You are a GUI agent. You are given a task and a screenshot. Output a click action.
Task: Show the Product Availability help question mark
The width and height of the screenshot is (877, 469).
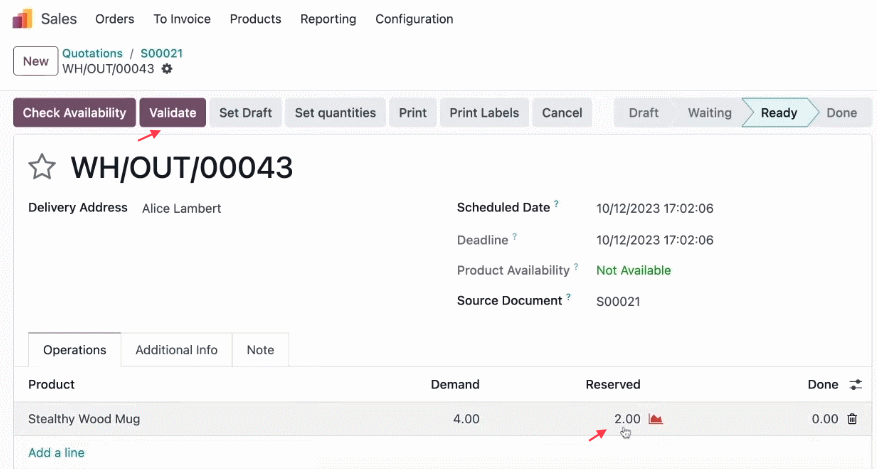pyautogui.click(x=576, y=267)
